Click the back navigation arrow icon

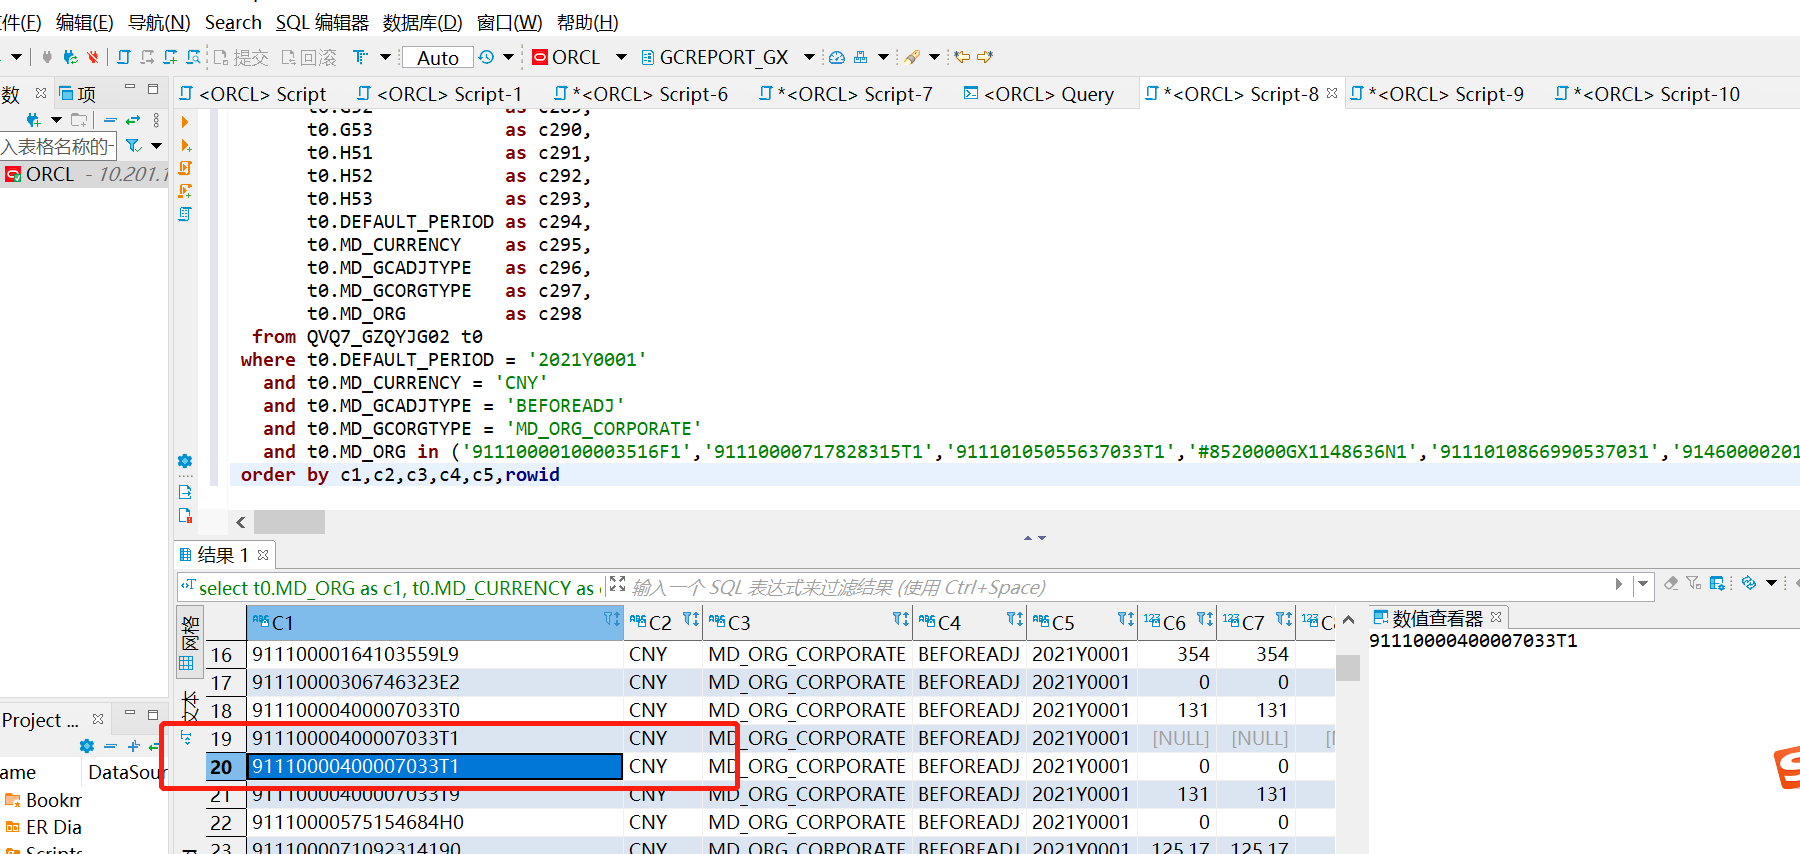coord(962,57)
